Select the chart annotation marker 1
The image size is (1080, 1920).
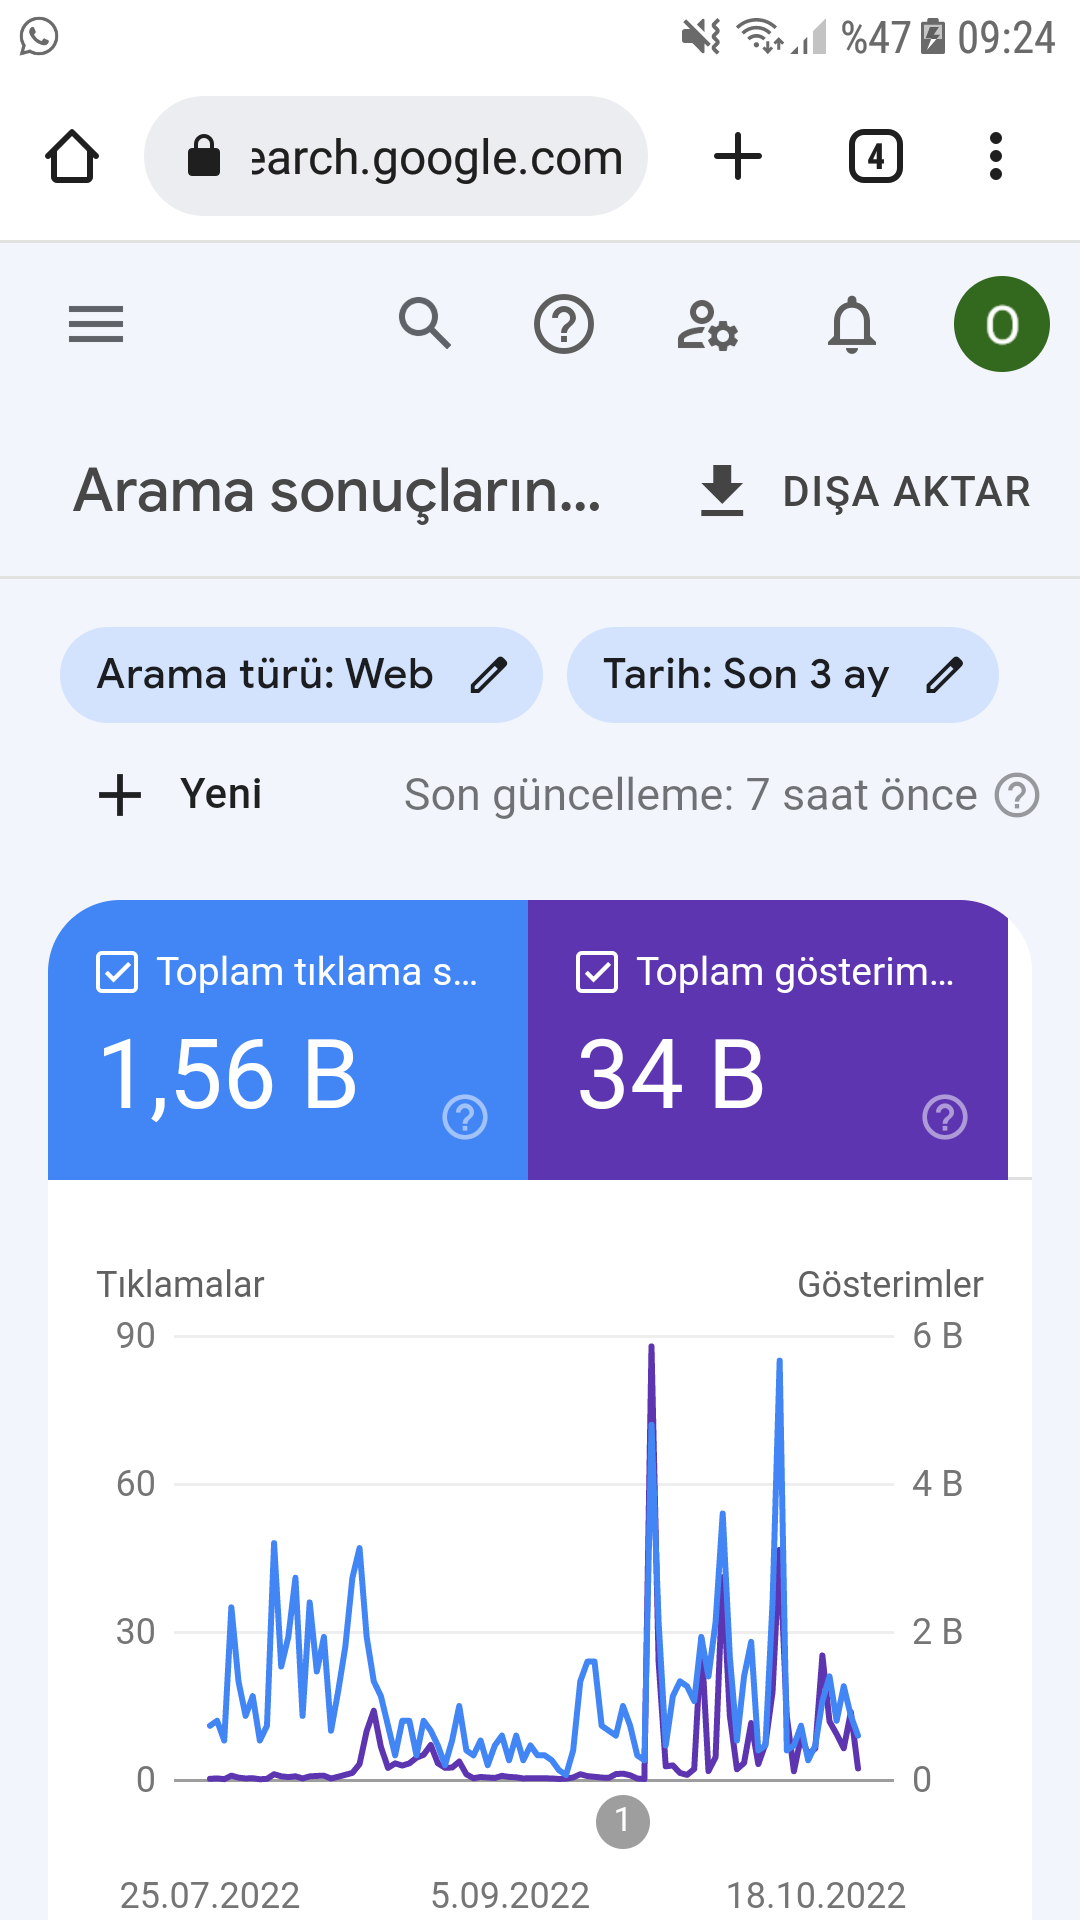pyautogui.click(x=623, y=1822)
